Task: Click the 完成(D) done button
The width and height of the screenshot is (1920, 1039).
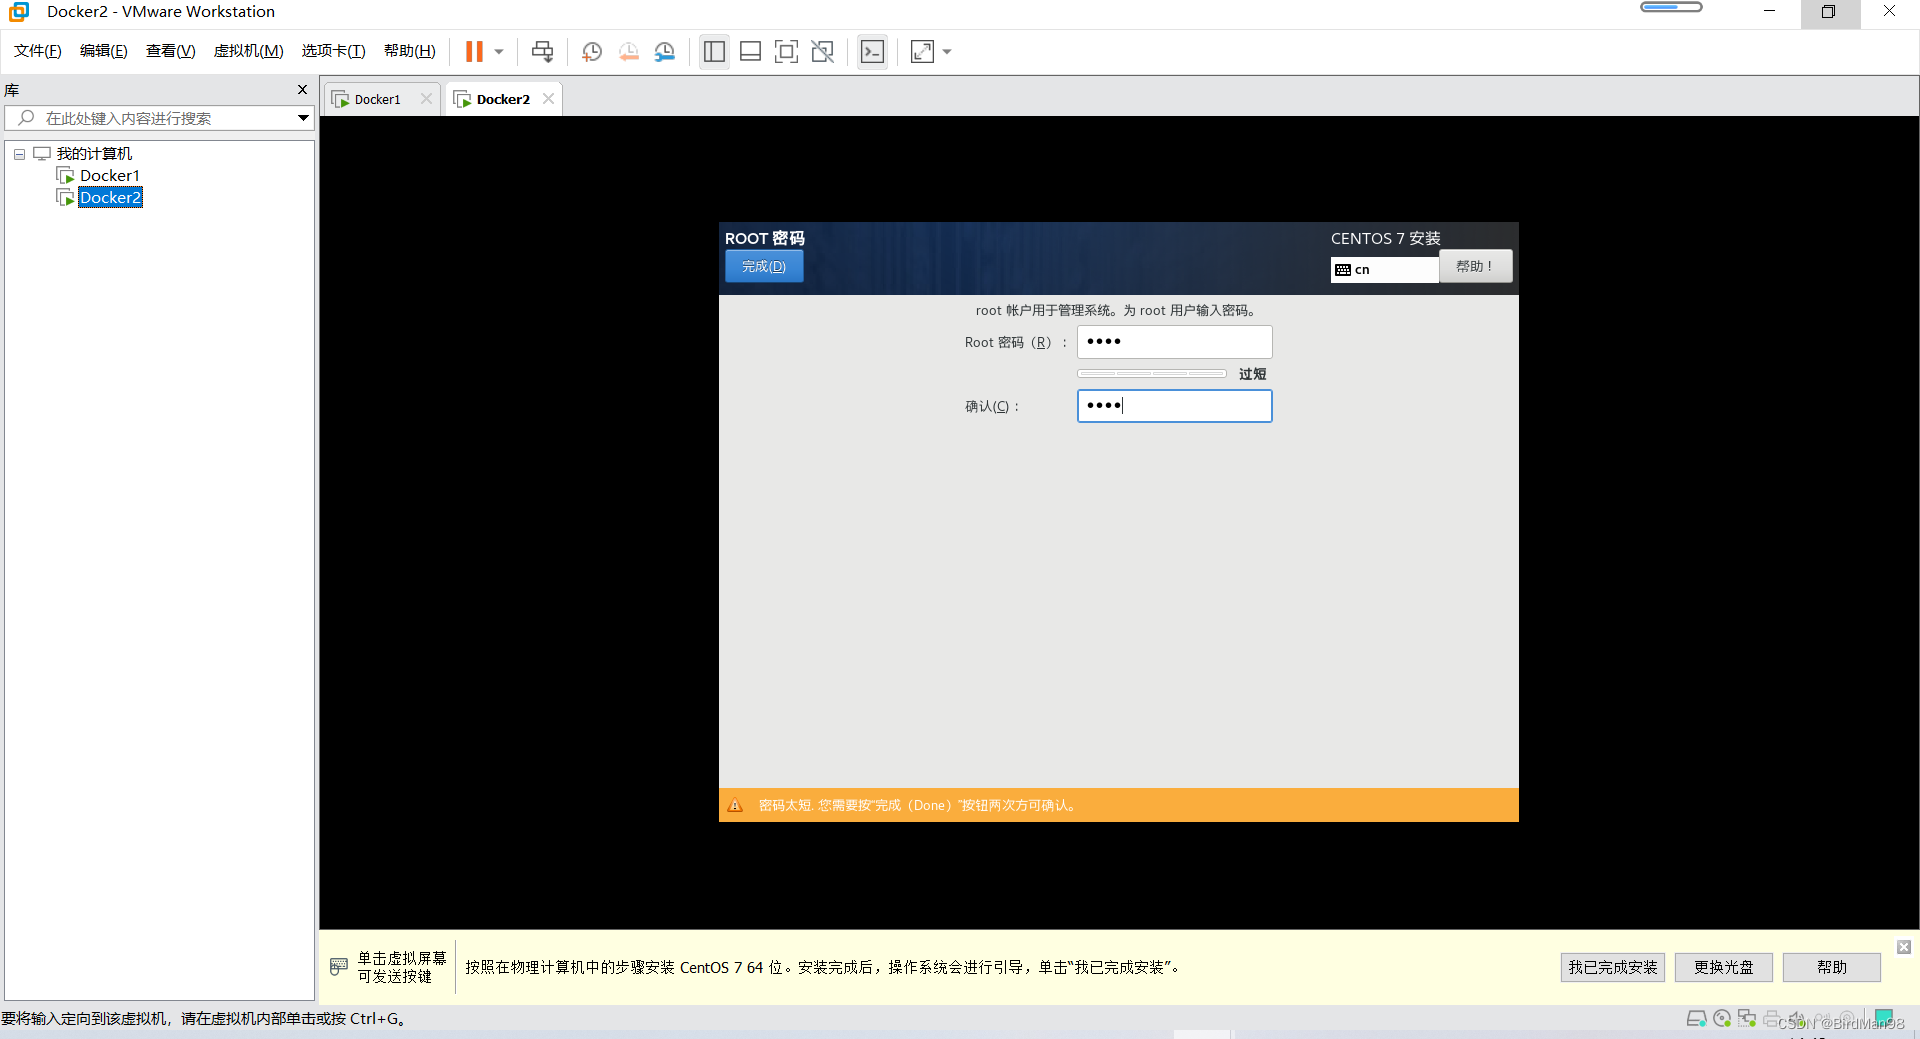Action: pos(764,266)
